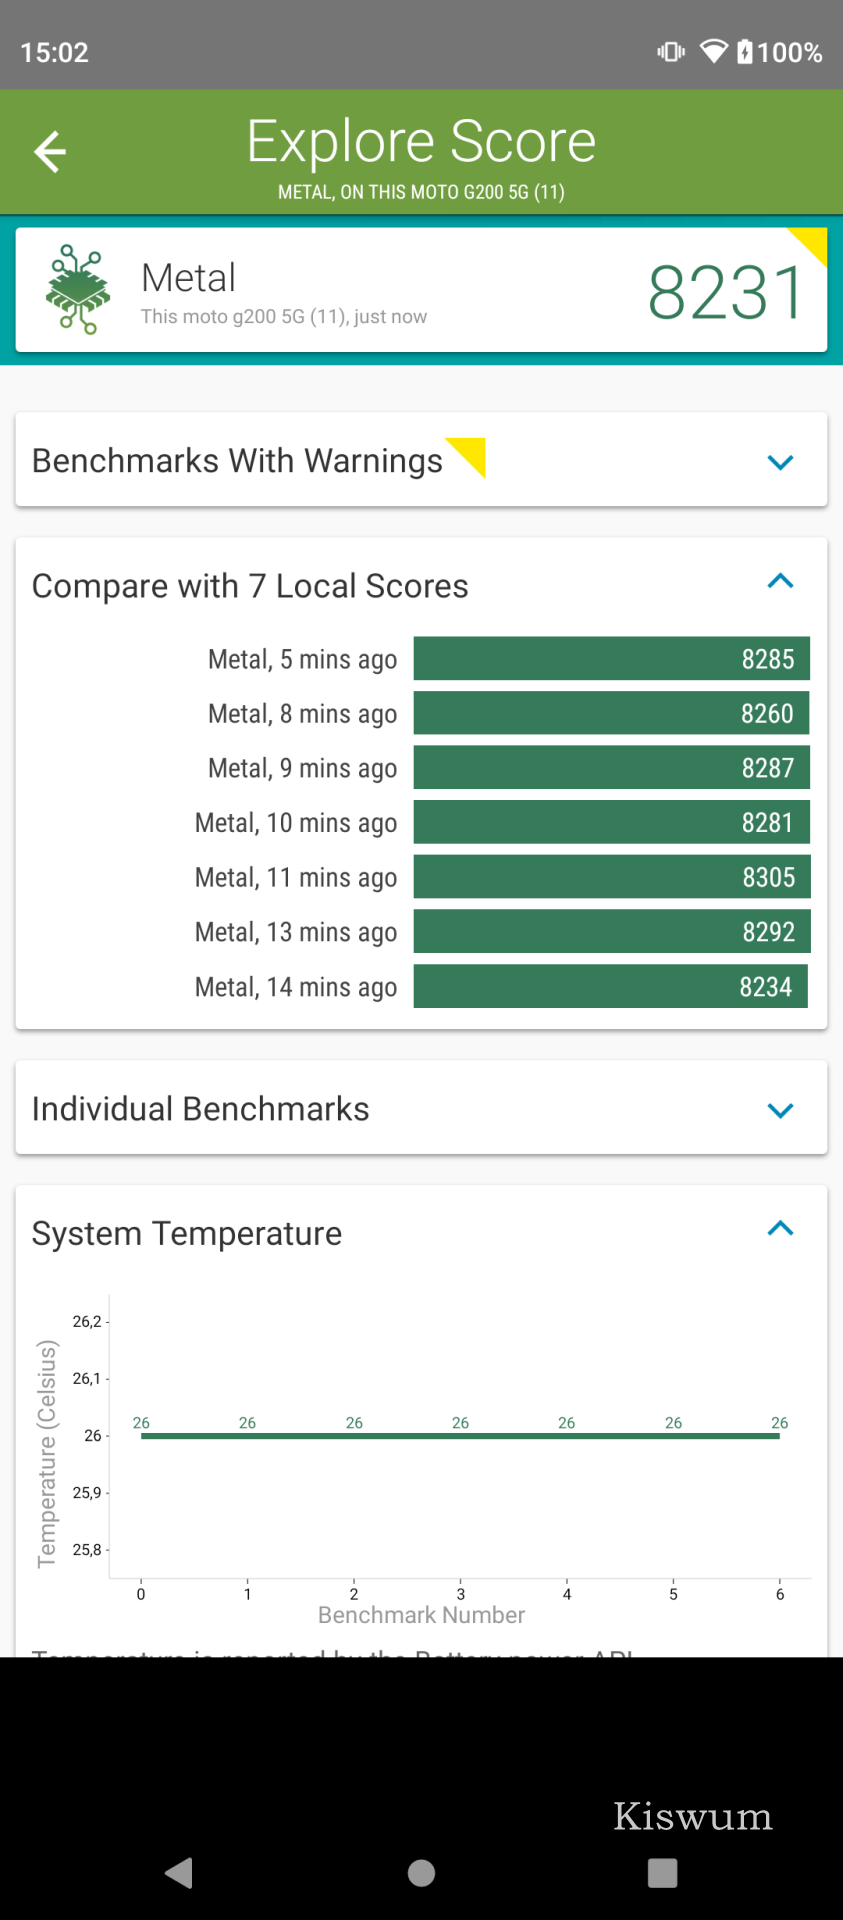Select the Metal 14 mins ago 8234 bar
The height and width of the screenshot is (1920, 843).
click(611, 987)
